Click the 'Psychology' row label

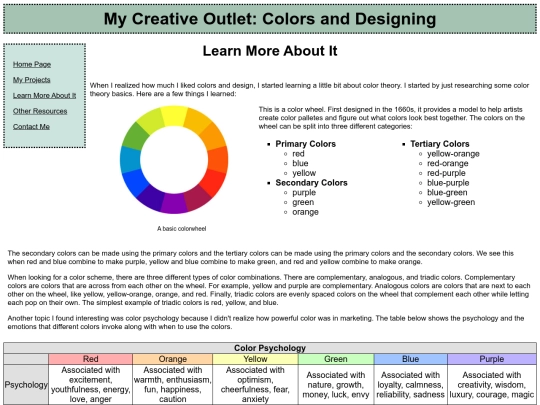click(26, 385)
